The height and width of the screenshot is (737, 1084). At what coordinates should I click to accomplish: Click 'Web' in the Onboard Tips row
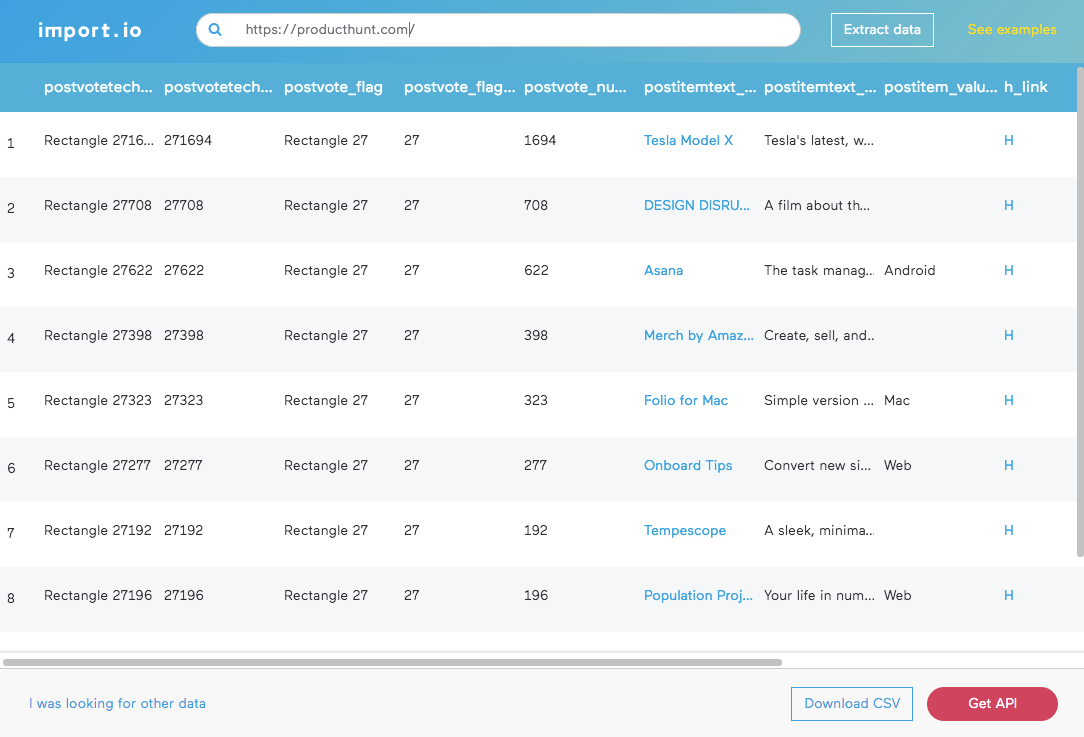[x=897, y=465]
